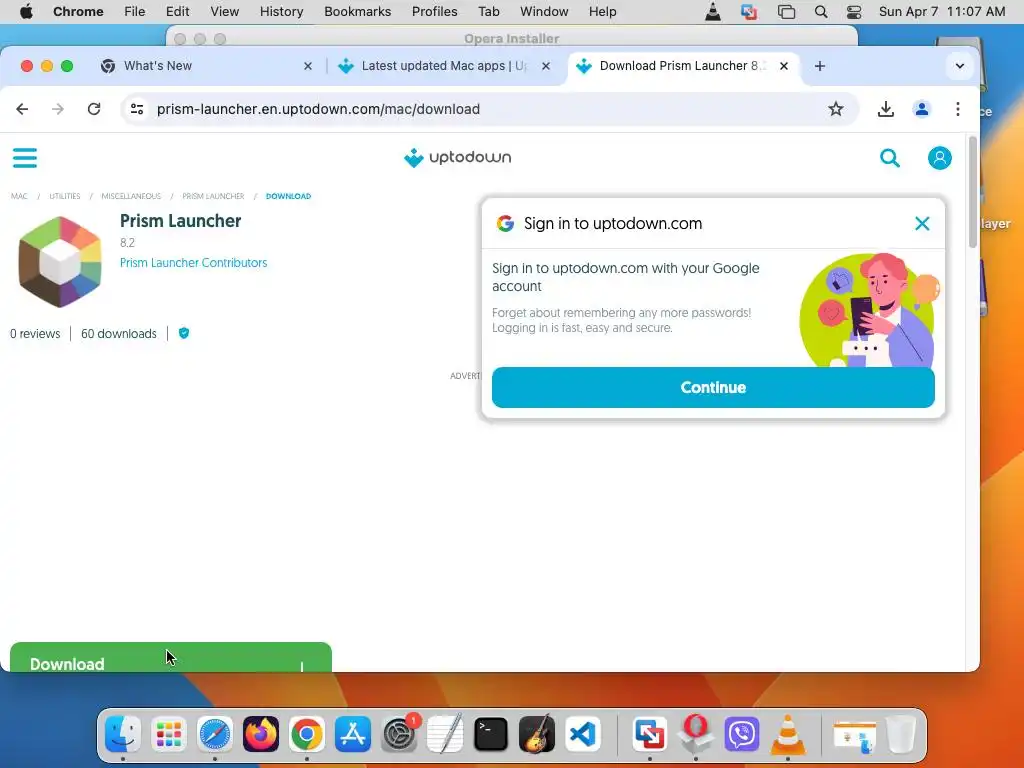Open Visual Studio Code from the Dock

click(x=583, y=735)
